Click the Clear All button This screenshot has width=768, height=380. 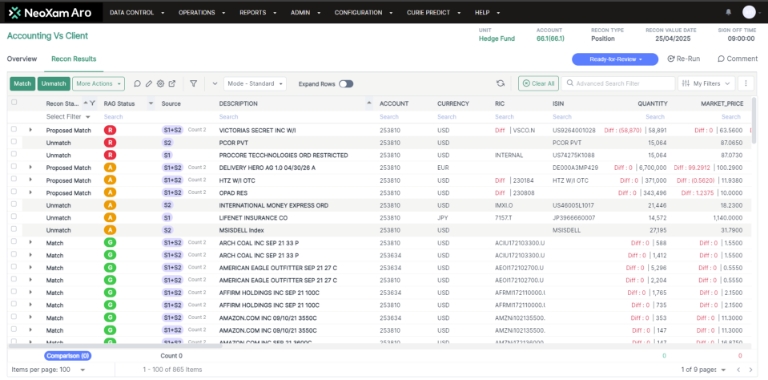(538, 84)
